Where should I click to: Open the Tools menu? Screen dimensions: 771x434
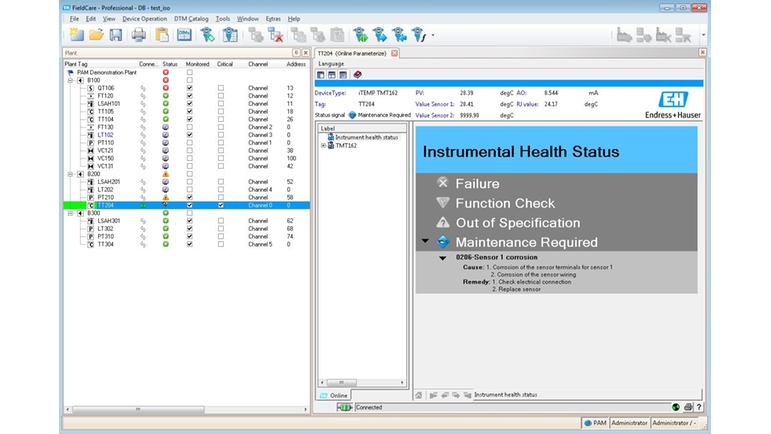coord(223,19)
